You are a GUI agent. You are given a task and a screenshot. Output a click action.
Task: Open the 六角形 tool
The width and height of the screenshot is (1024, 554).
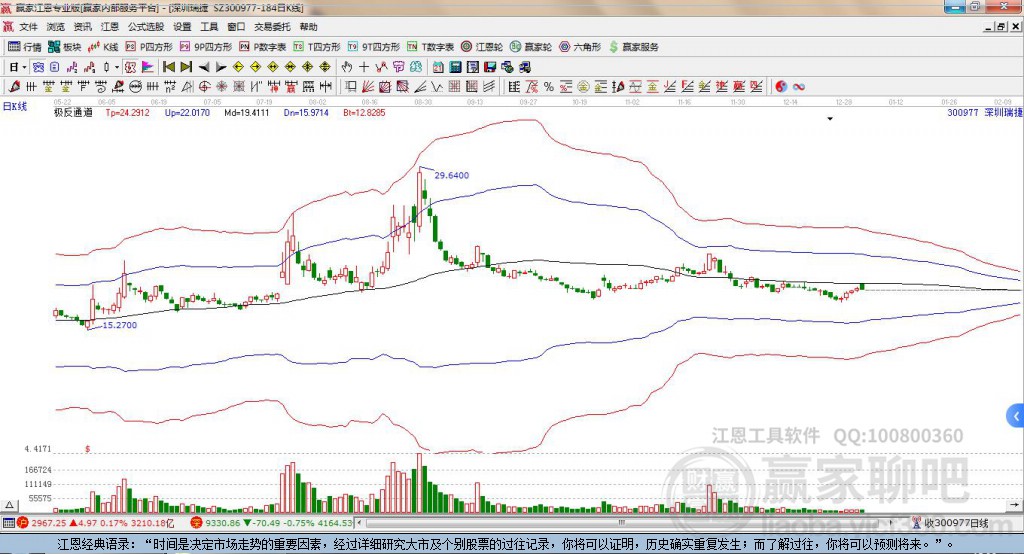click(580, 47)
